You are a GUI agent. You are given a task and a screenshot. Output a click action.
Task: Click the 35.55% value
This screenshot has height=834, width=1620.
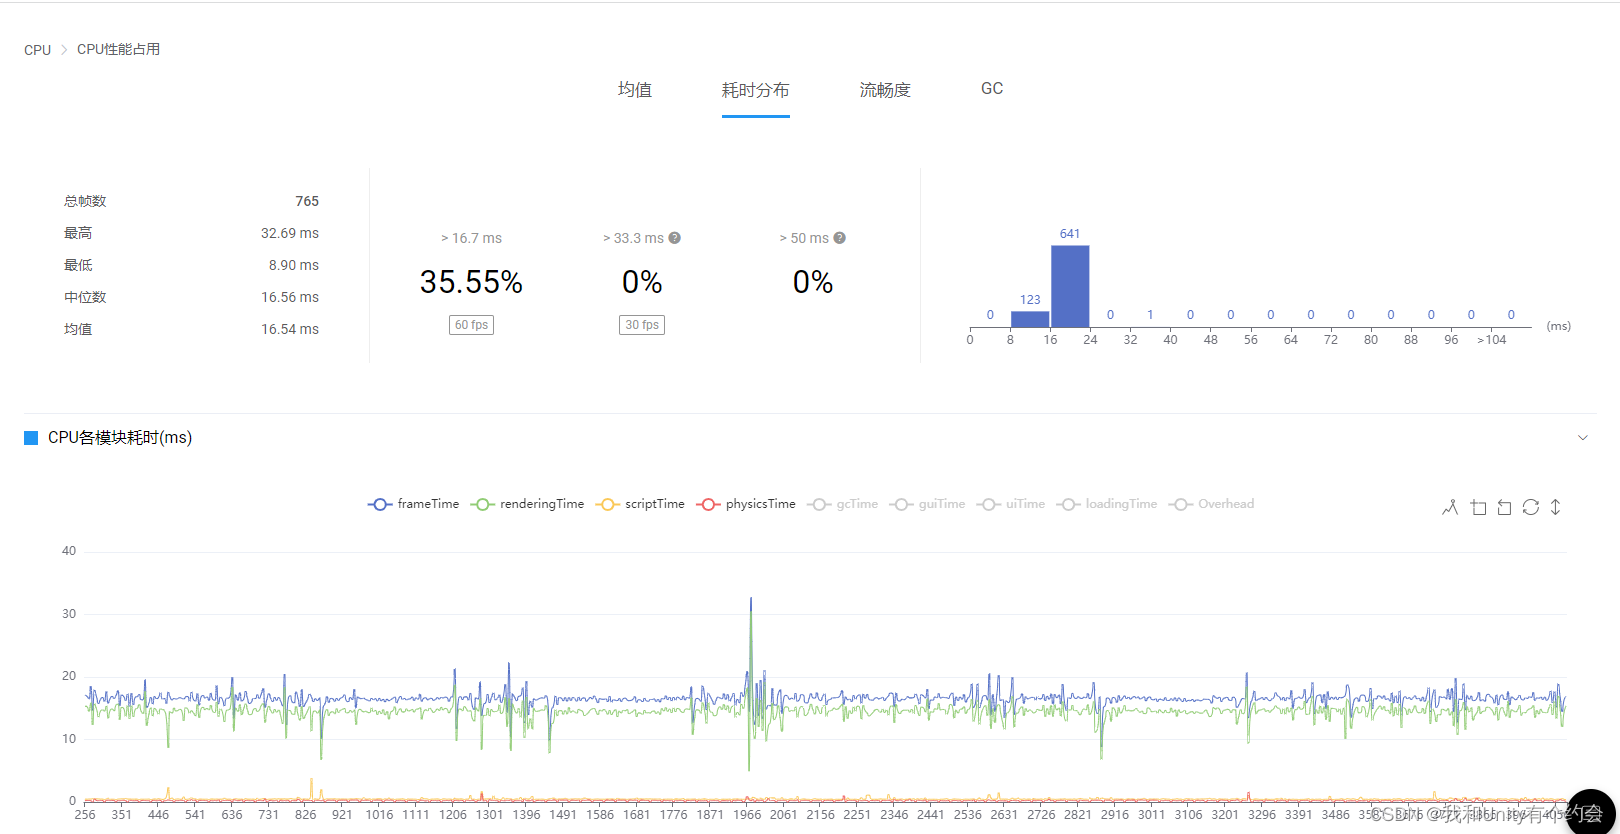click(x=471, y=282)
